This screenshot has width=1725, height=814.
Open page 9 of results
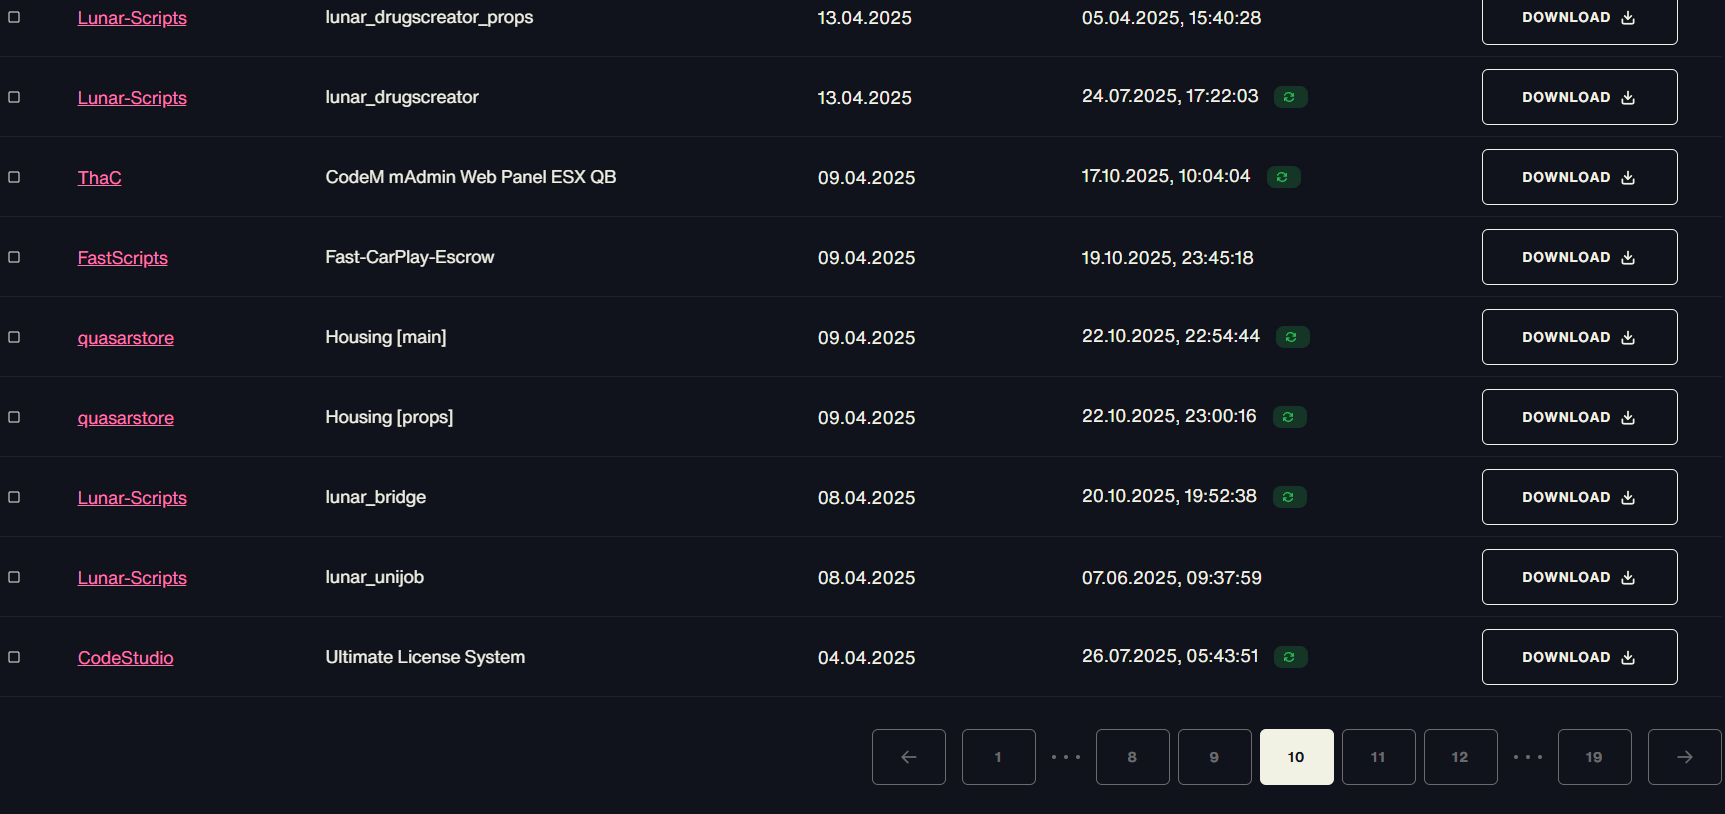click(x=1215, y=757)
